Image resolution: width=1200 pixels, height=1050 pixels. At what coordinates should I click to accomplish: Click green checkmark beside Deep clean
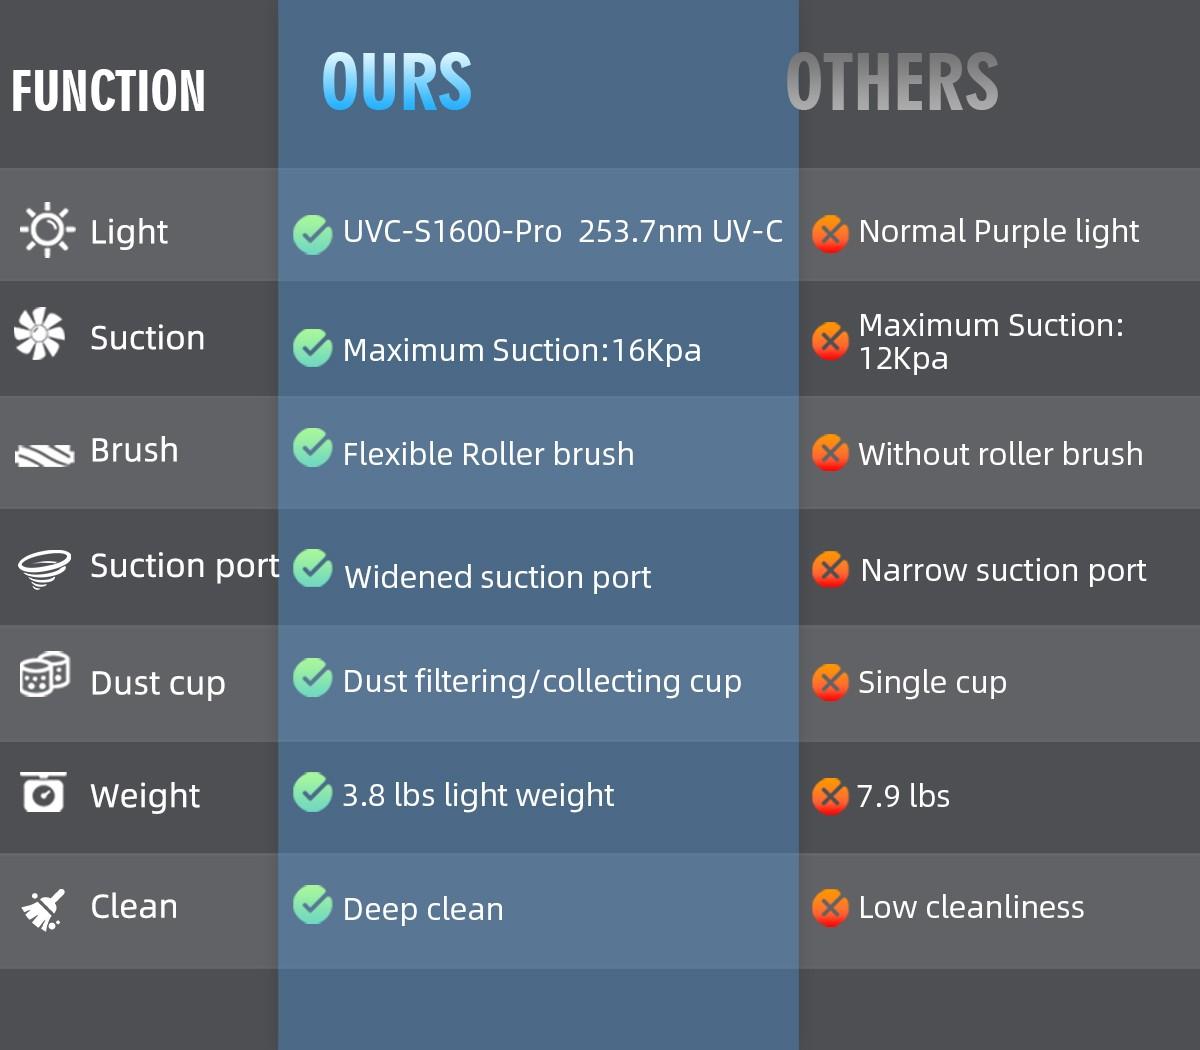(x=313, y=904)
